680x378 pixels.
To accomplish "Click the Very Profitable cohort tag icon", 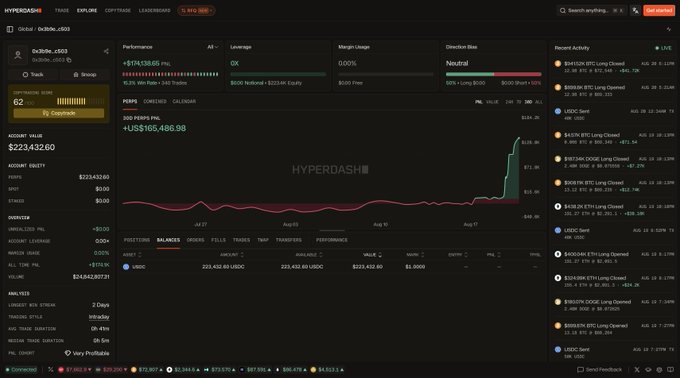I will 68,353.
